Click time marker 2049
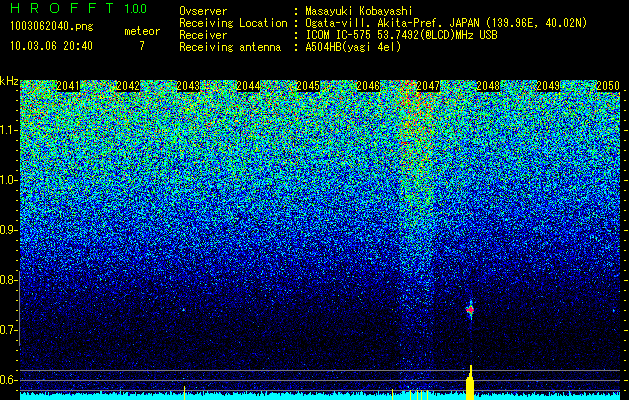 click(548, 86)
